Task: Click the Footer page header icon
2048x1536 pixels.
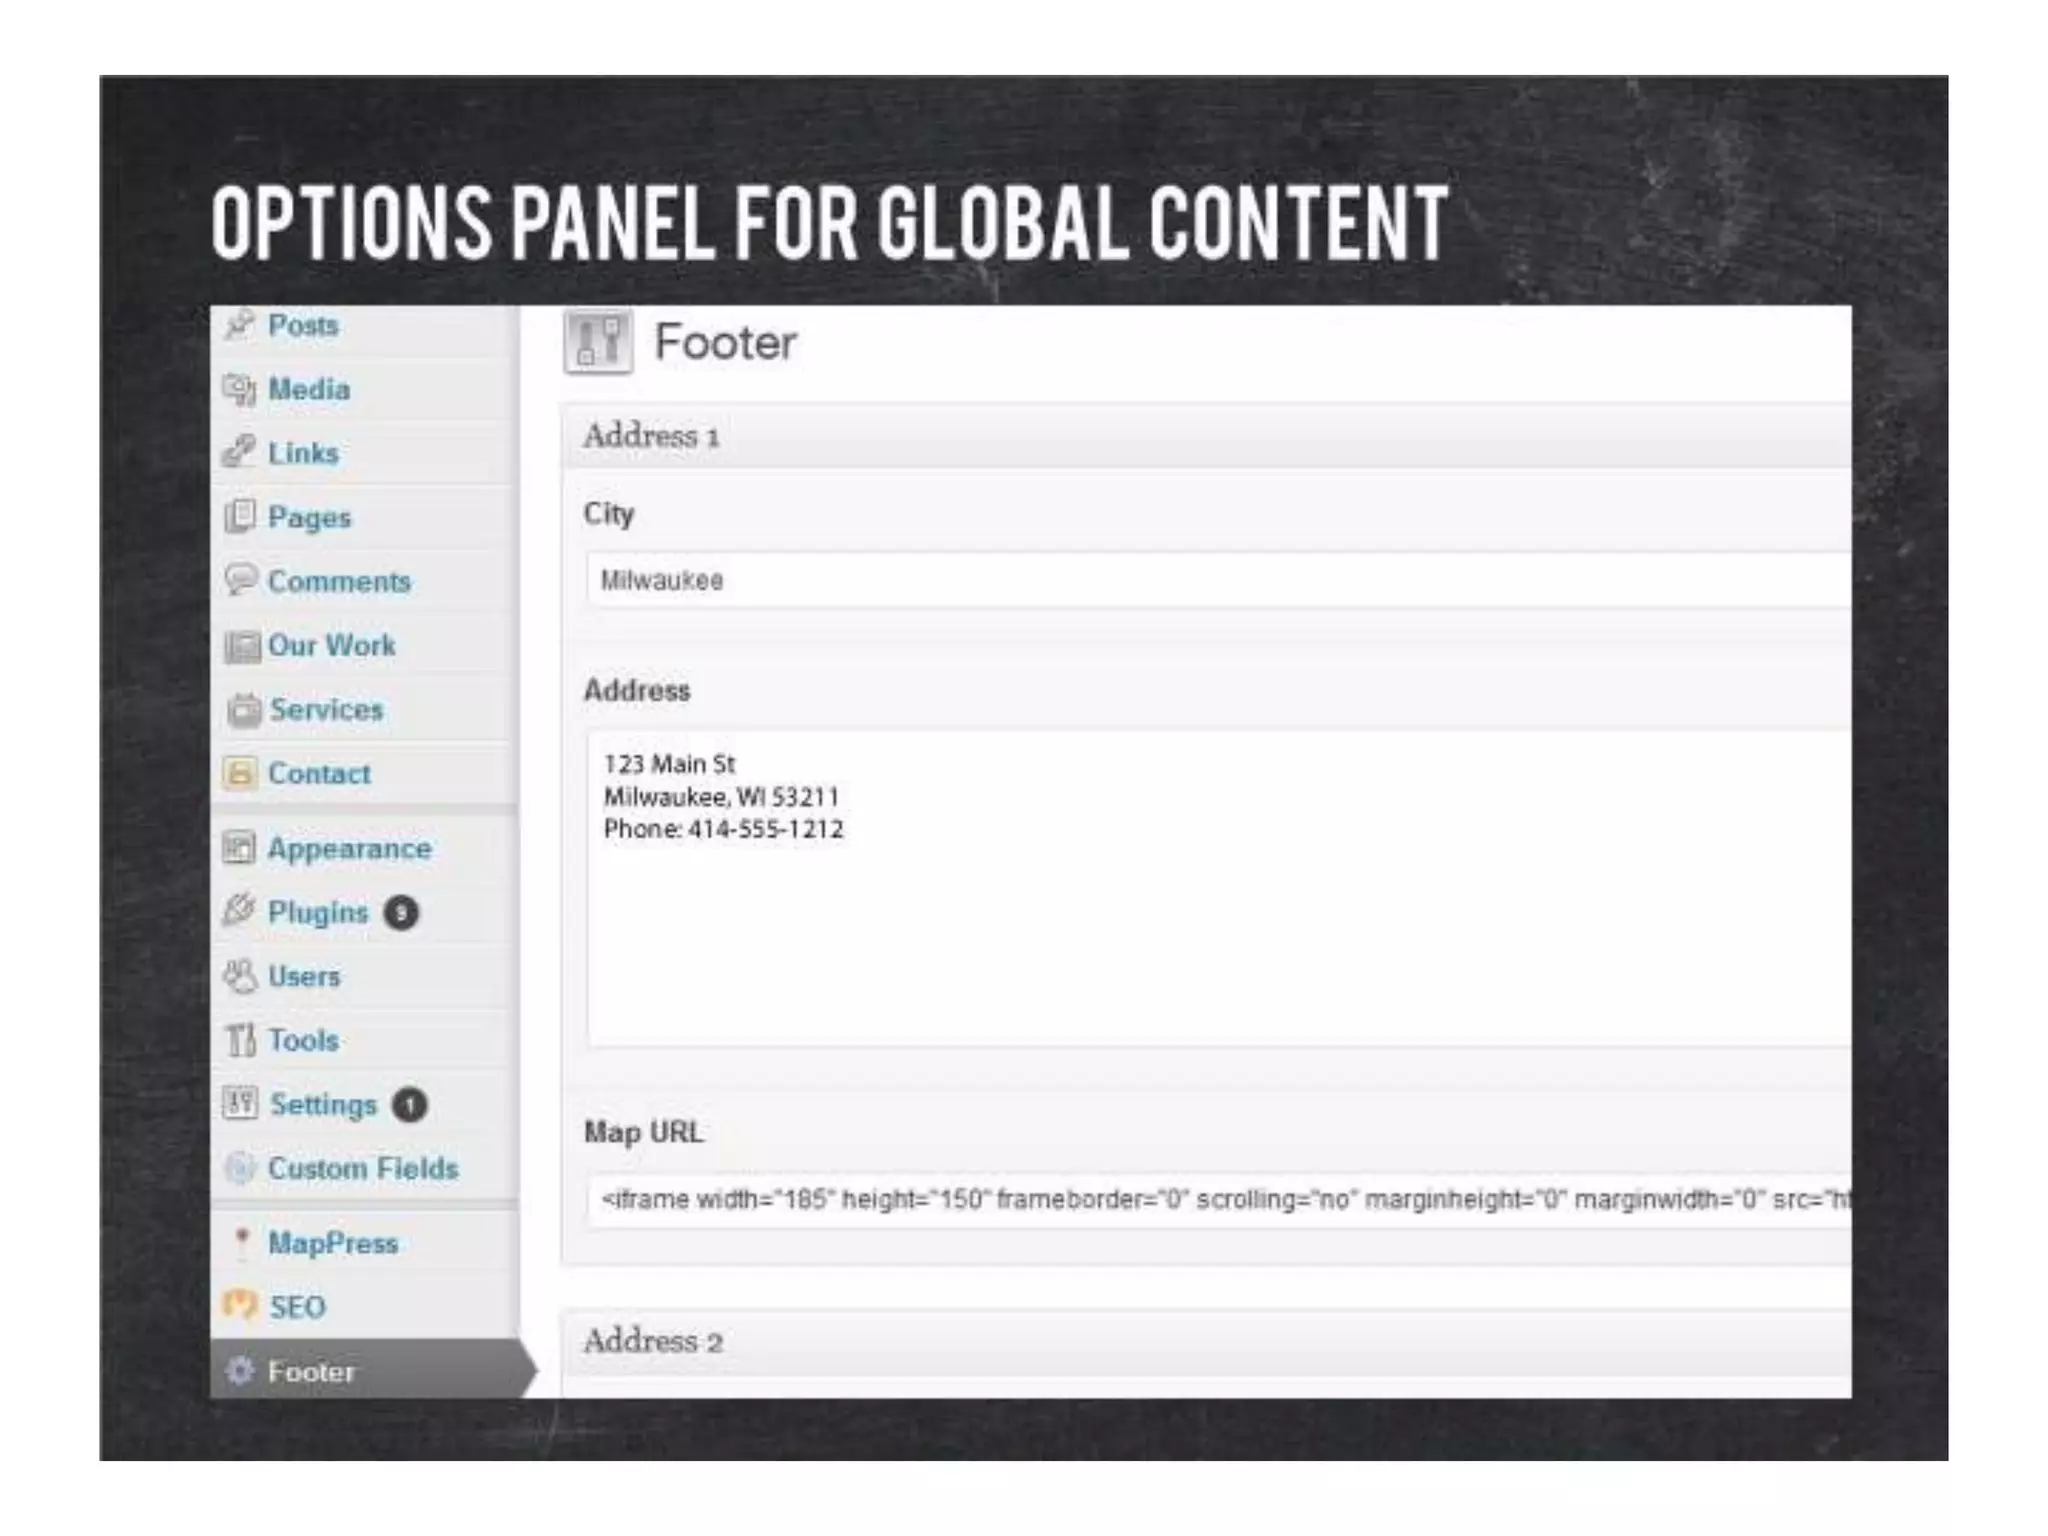Action: [x=598, y=342]
